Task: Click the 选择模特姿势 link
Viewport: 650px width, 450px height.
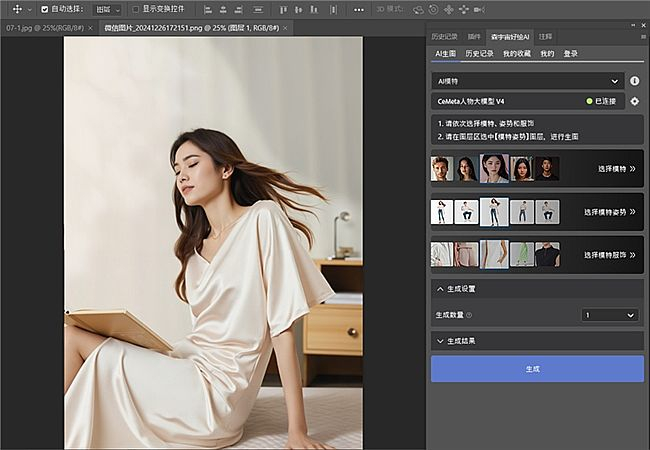Action: 609,212
